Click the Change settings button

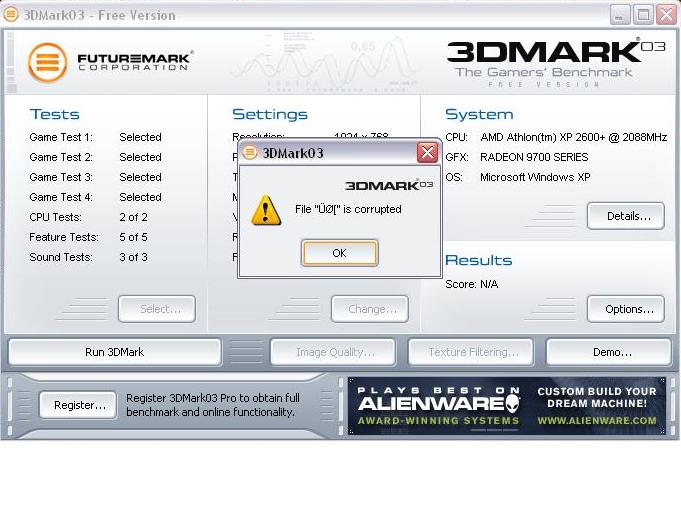point(370,309)
